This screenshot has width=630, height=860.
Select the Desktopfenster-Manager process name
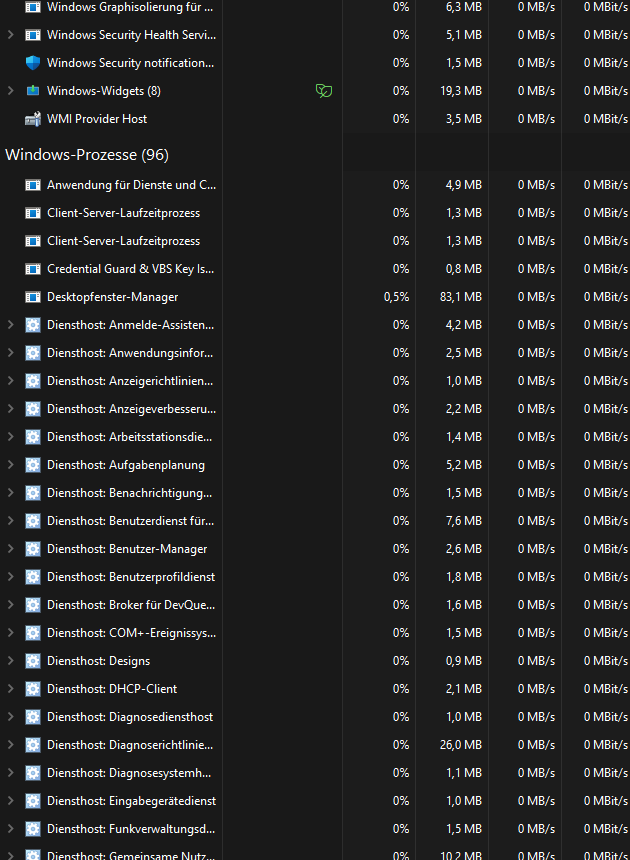coord(112,297)
